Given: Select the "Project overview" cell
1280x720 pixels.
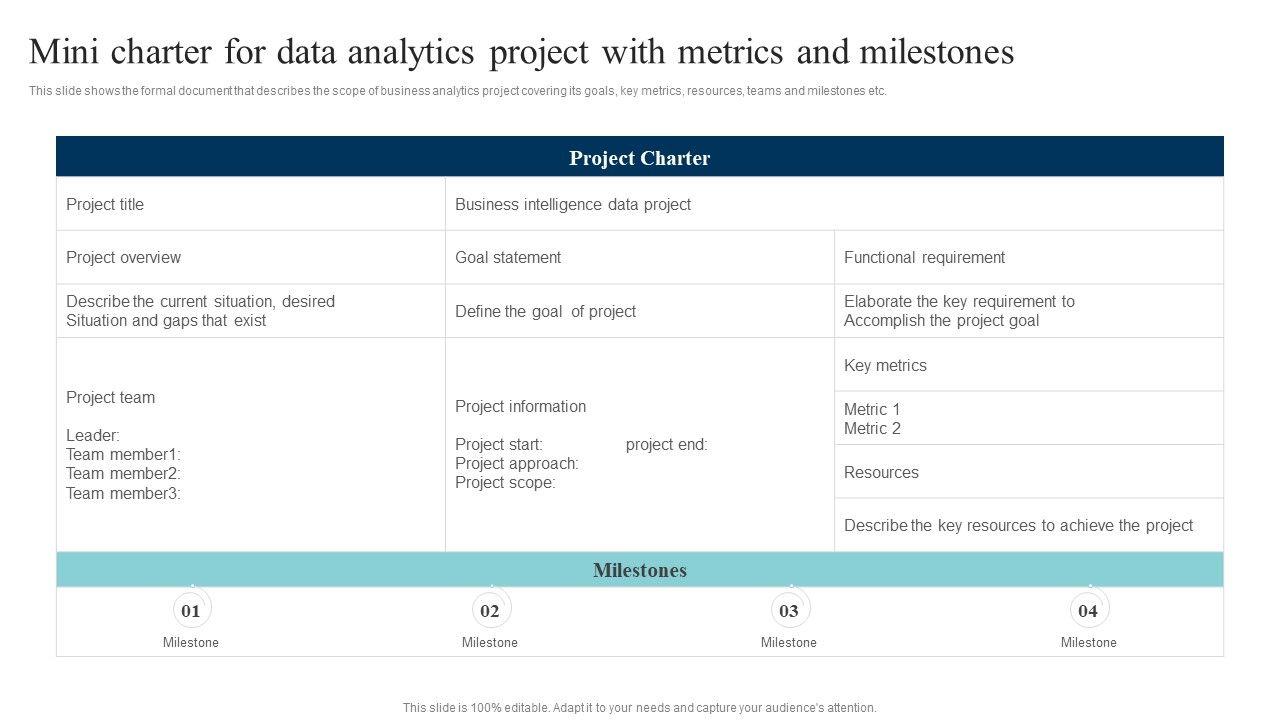Looking at the screenshot, I should coord(124,257).
